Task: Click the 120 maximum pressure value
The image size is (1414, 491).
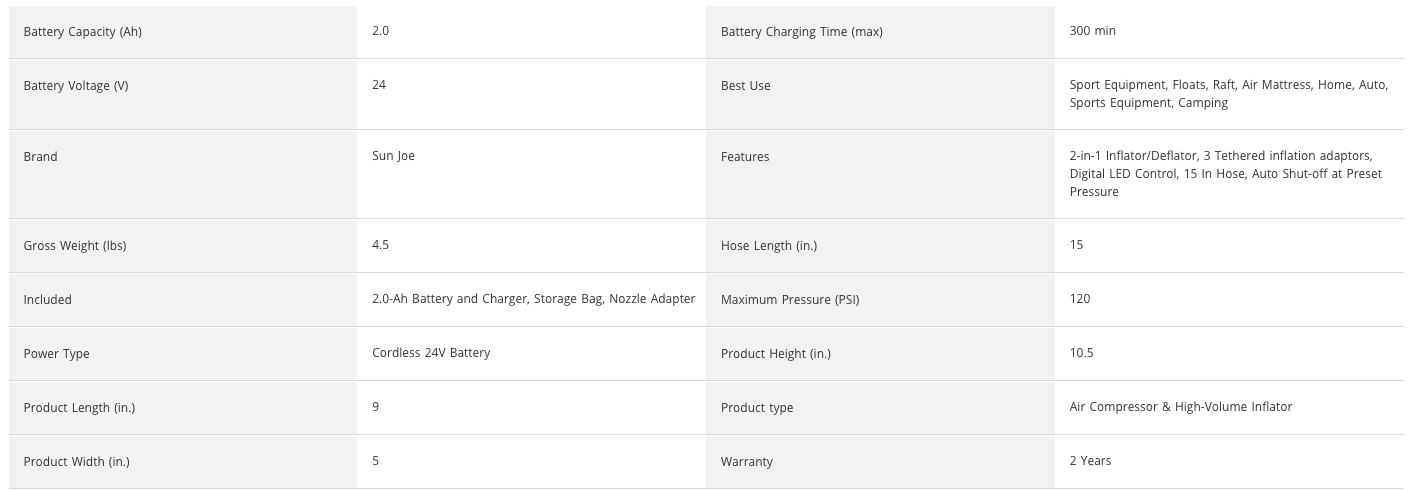Action: 1080,299
